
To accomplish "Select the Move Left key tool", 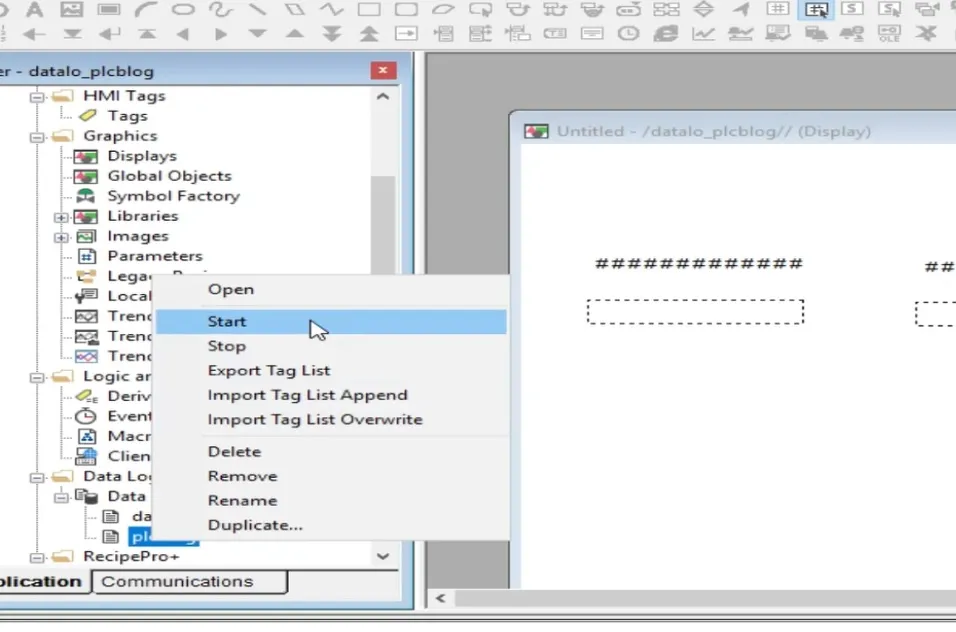I will coord(183,34).
